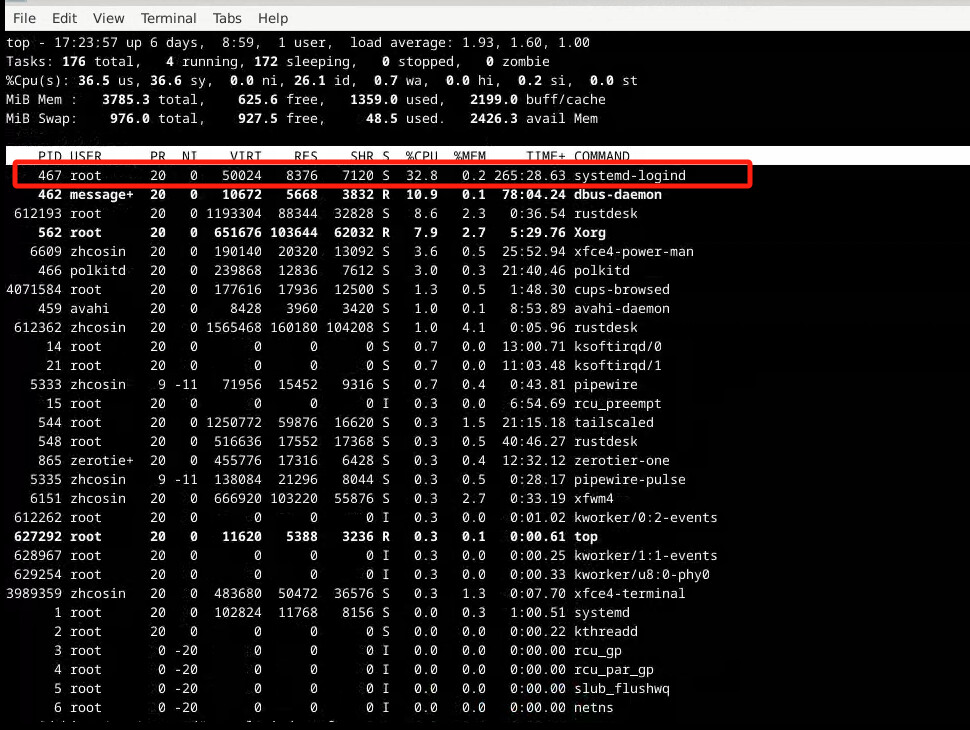Click the load average 1.93 value
The image size is (970, 730).
[x=478, y=43]
